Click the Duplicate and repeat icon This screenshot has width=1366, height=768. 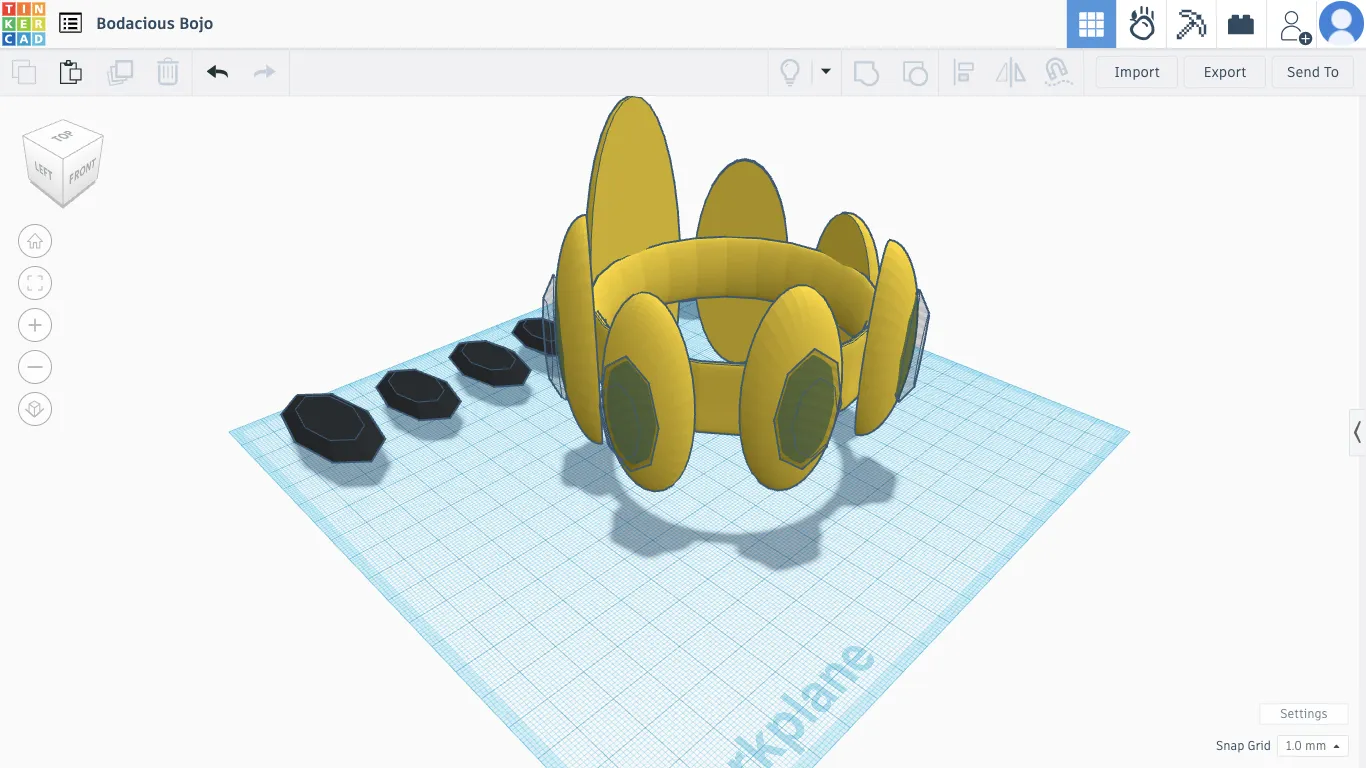[120, 72]
